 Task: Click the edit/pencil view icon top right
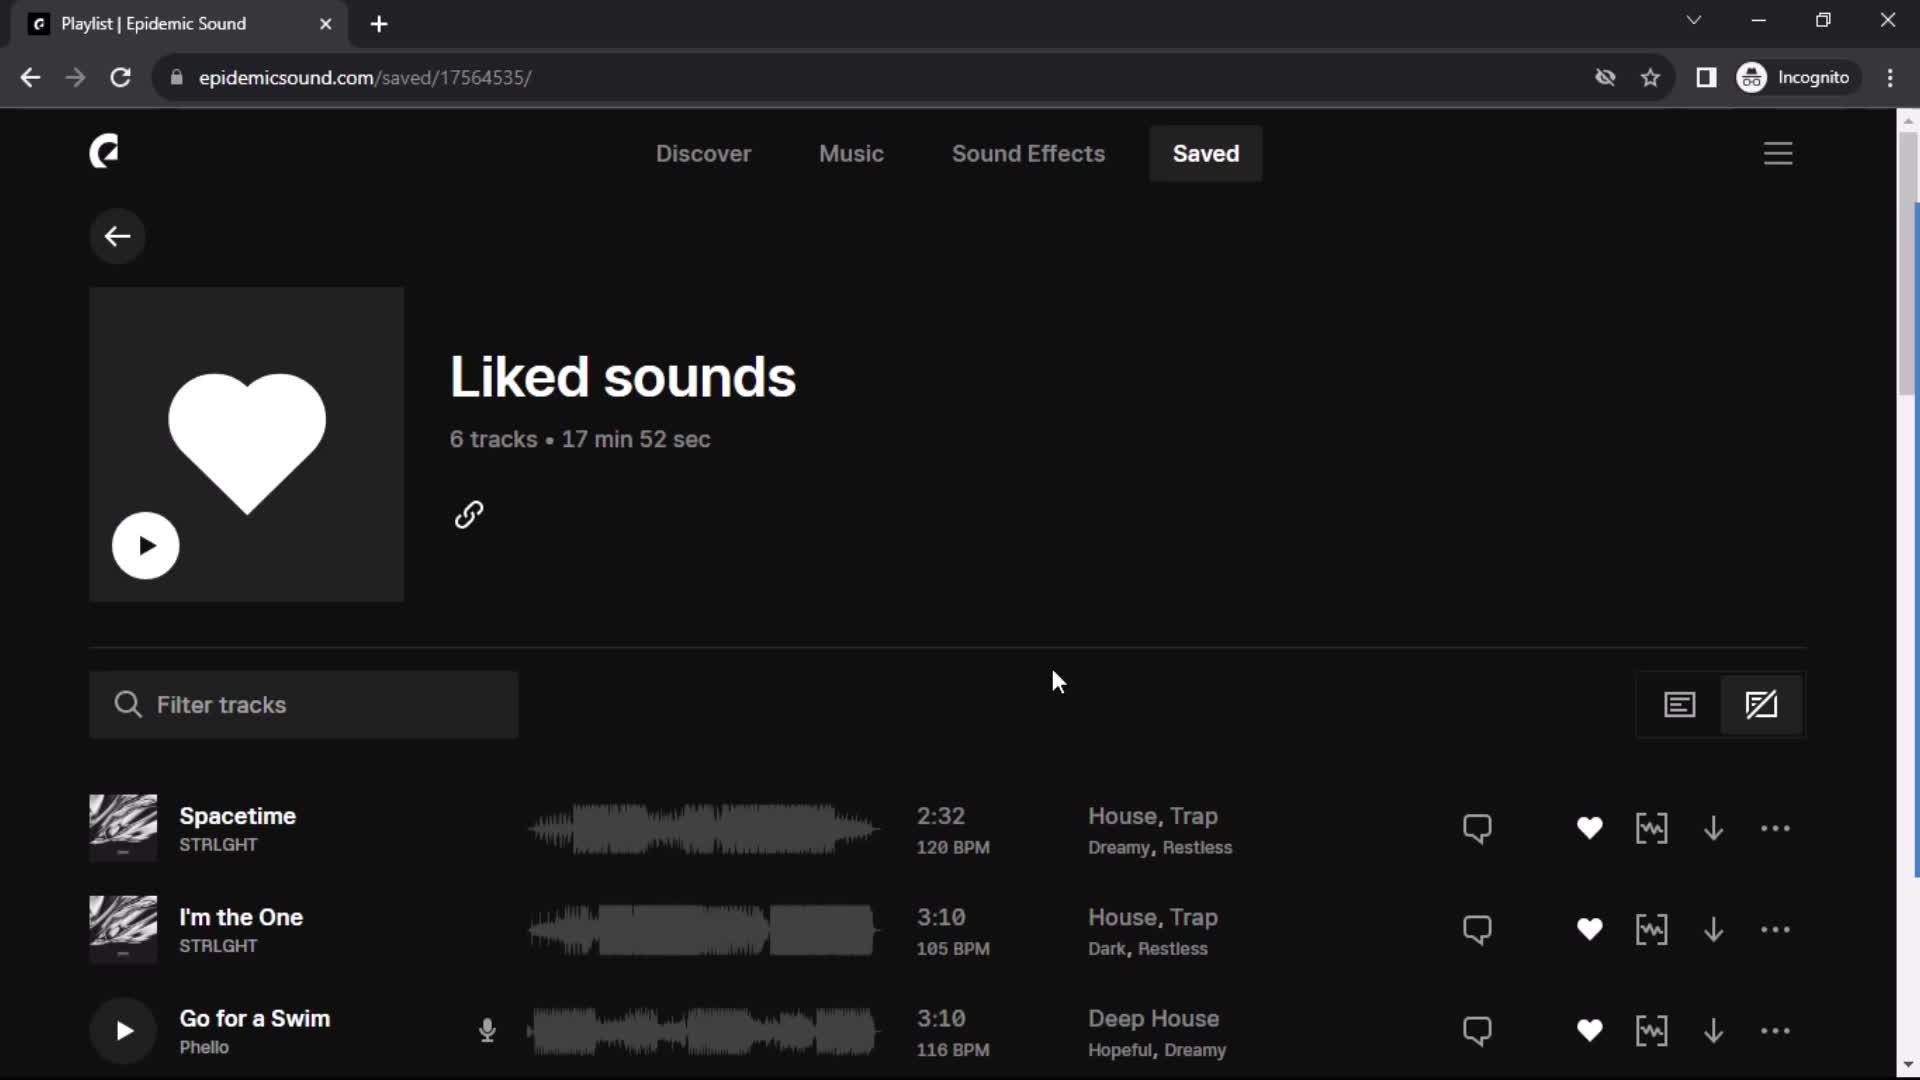click(x=1763, y=703)
